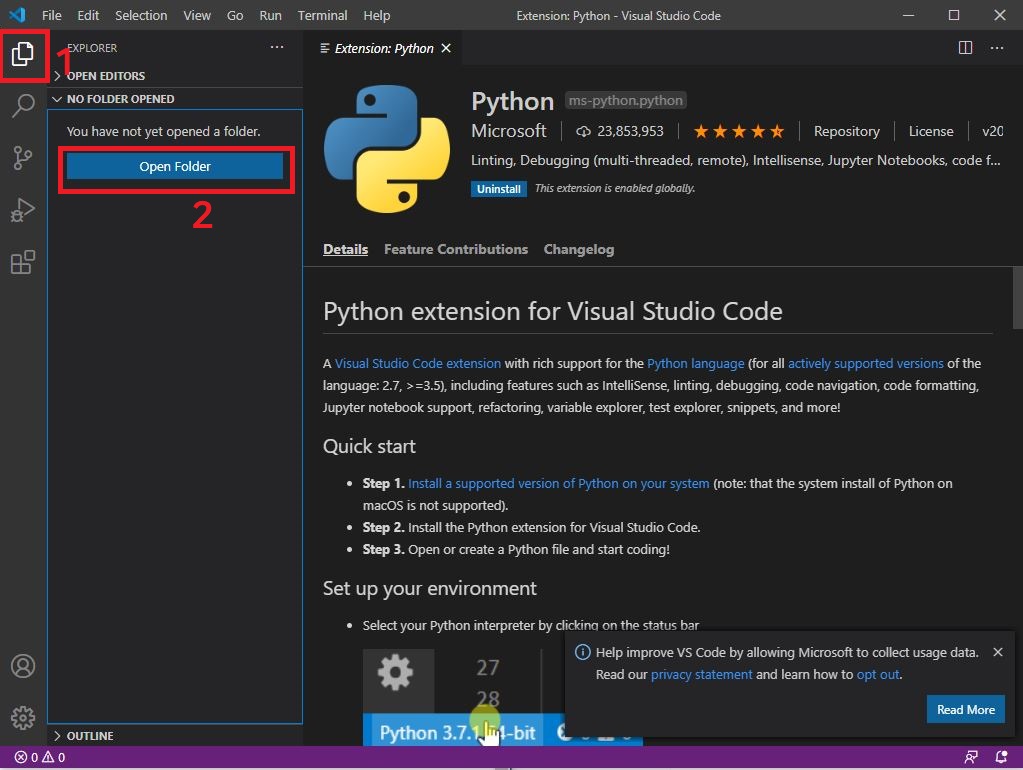This screenshot has width=1023, height=770.
Task: Click the Python 3.7.1 64-bit status image
Action: tap(457, 733)
